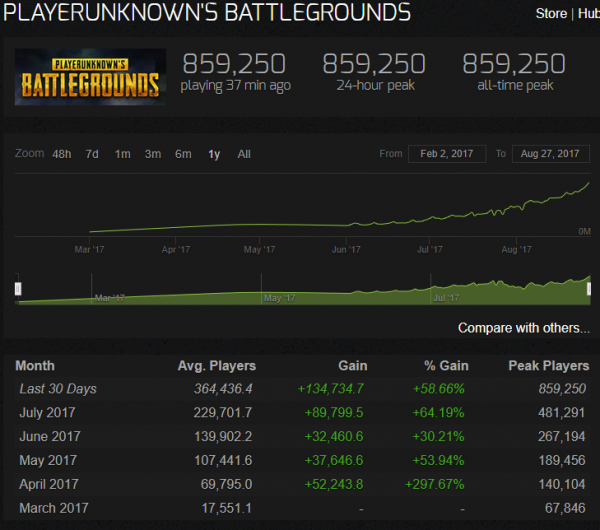Click the PLAYERUNKNOWN'S BATTLEGROUNDS page title

tap(207, 11)
